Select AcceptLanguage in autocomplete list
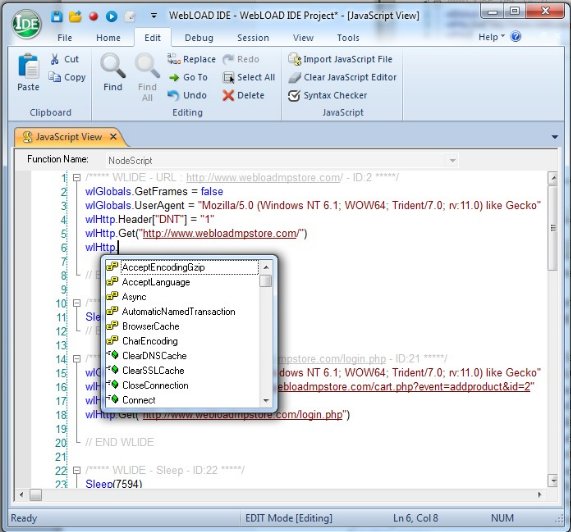This screenshot has width=571, height=532. tap(182, 282)
